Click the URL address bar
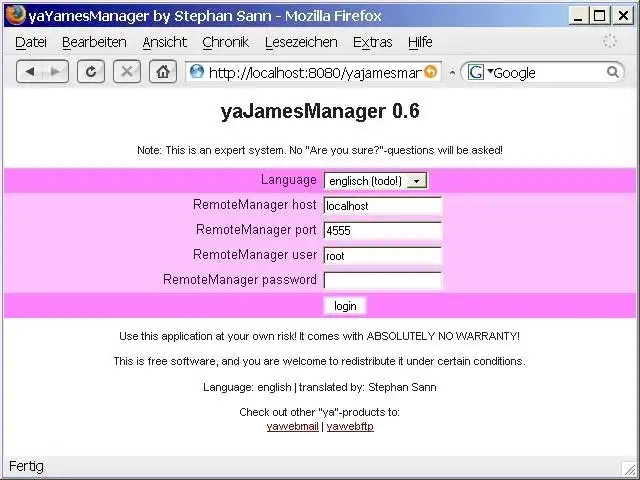The image size is (640, 480). coord(314,72)
